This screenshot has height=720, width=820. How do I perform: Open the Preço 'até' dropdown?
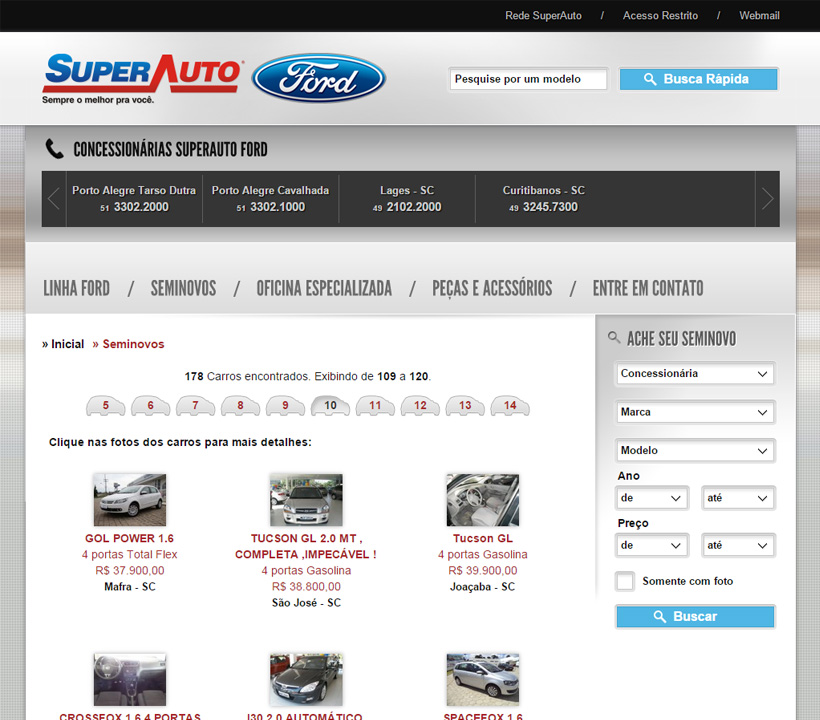(x=738, y=545)
